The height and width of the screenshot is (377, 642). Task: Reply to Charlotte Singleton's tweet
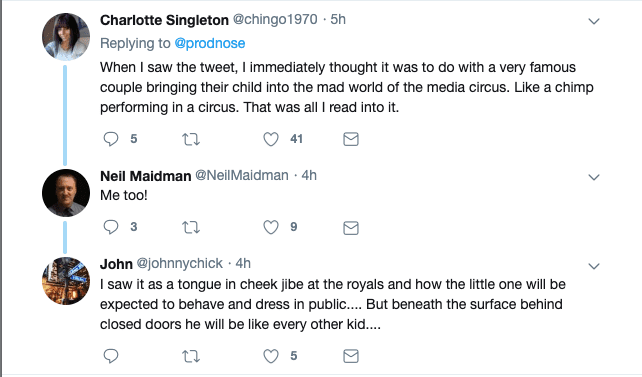(x=111, y=139)
